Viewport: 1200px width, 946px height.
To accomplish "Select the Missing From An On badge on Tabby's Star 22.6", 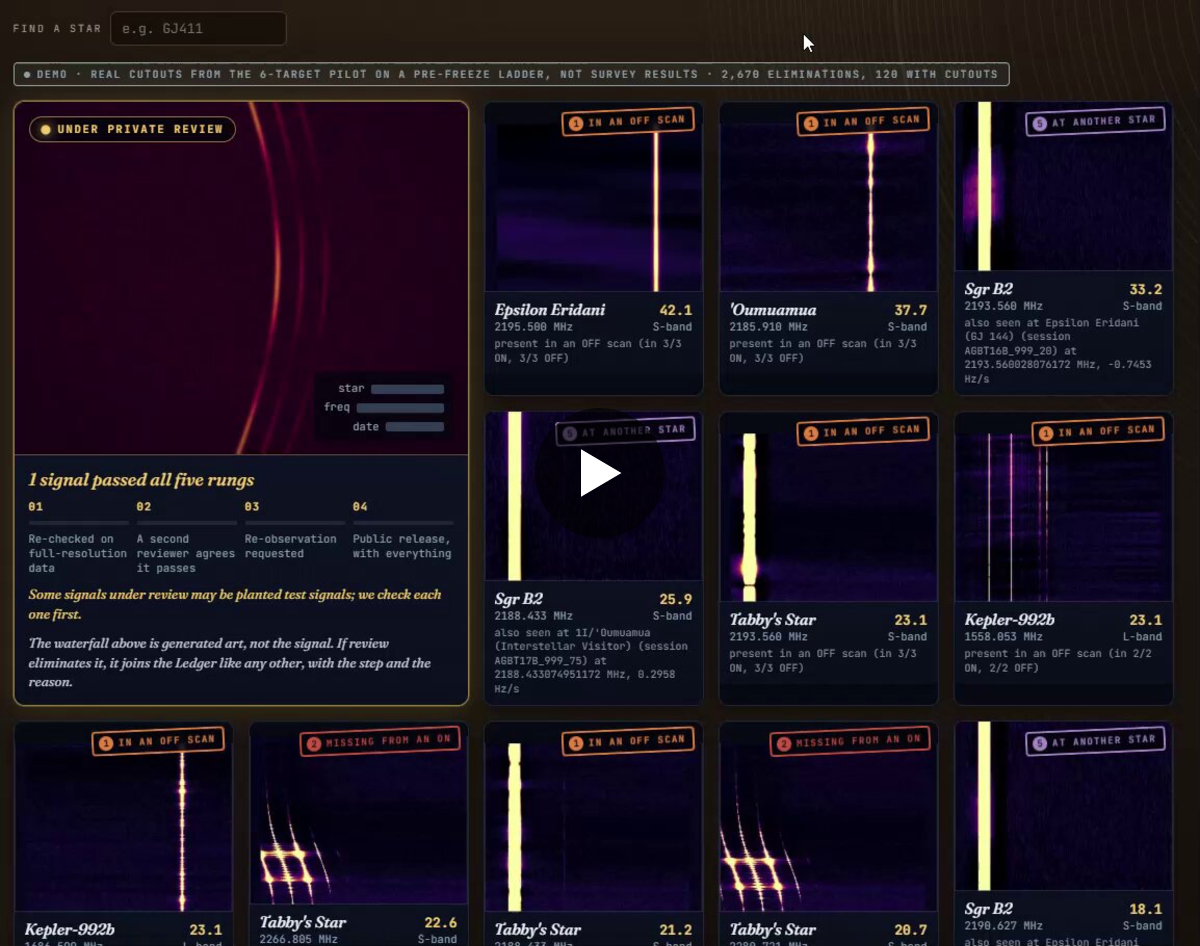I will 379,742.
